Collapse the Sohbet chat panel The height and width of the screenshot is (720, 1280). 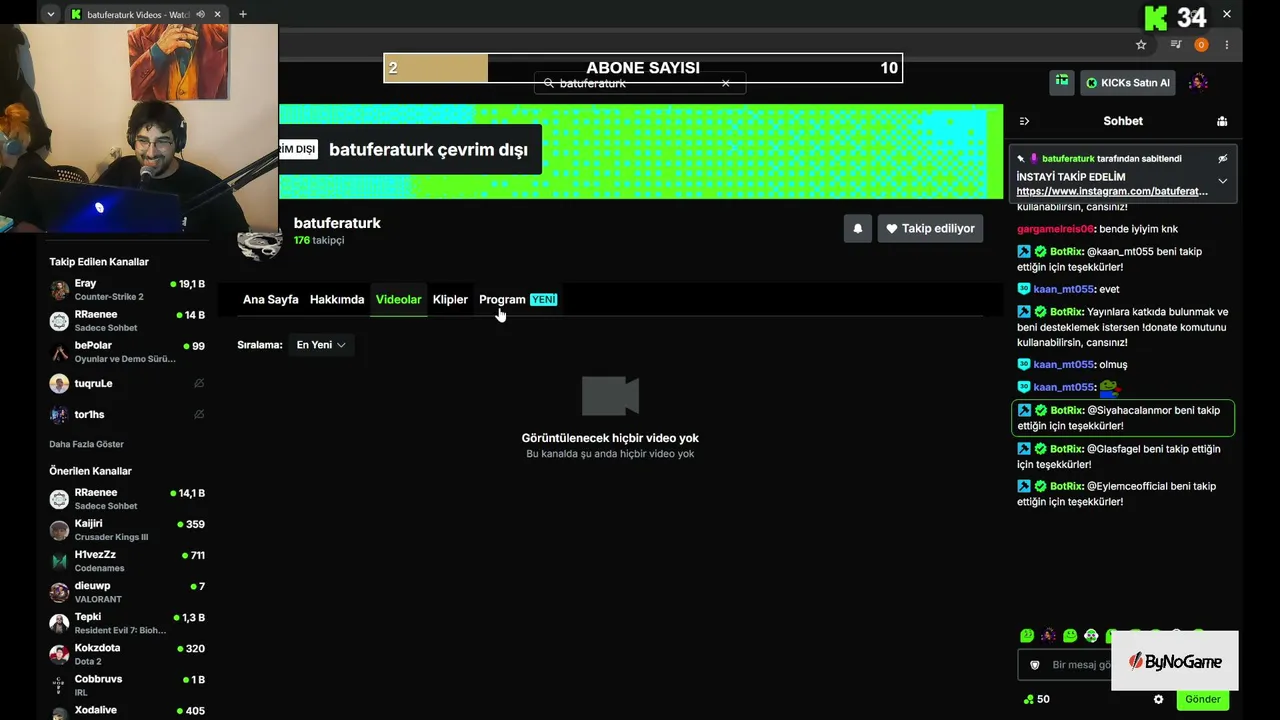coord(1024,121)
